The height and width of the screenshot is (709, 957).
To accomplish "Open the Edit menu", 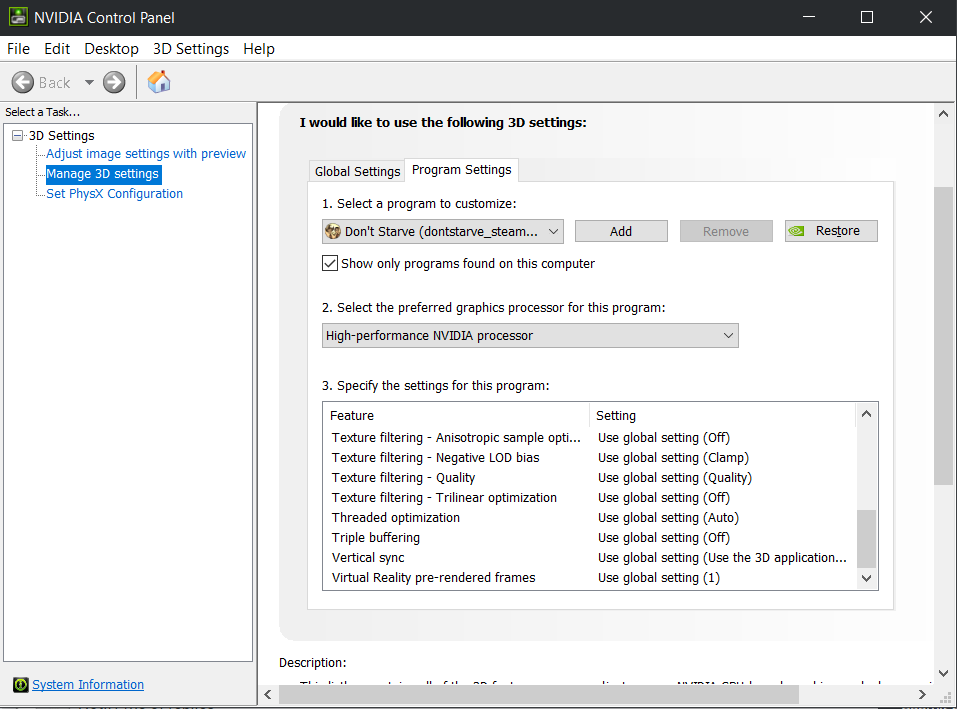I will (x=57, y=49).
